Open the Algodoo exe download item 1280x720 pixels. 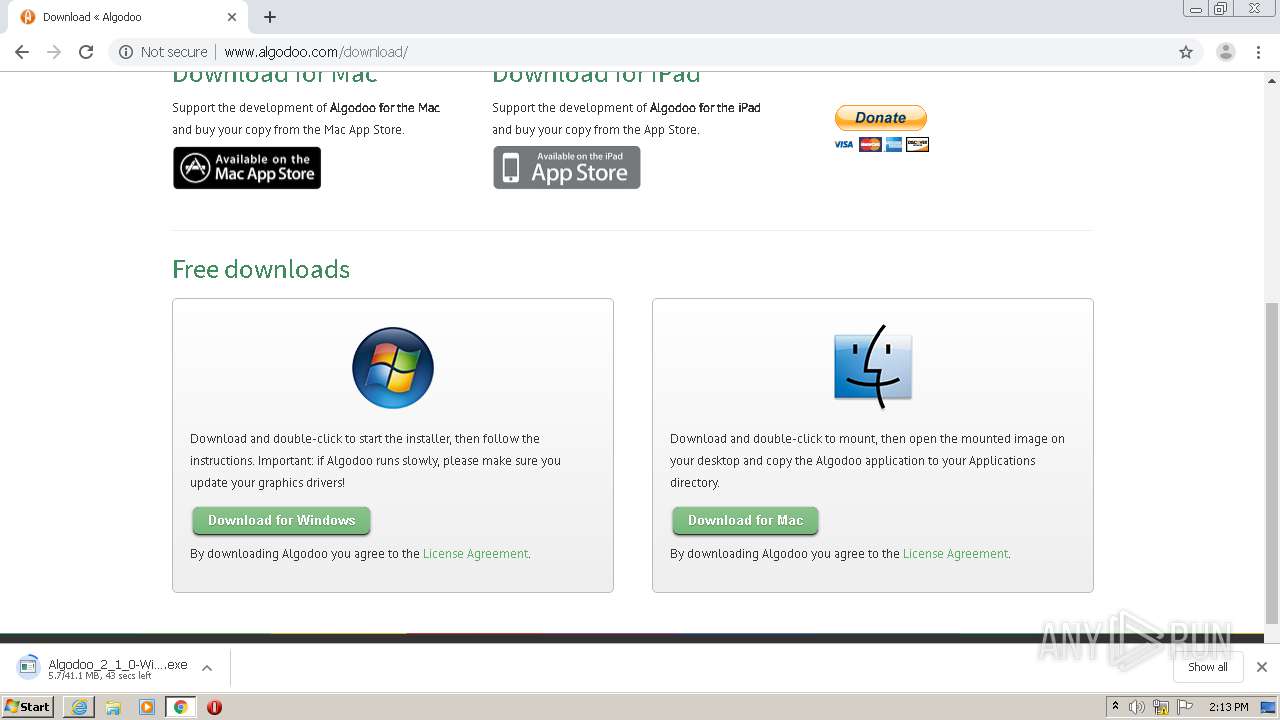[103, 668]
